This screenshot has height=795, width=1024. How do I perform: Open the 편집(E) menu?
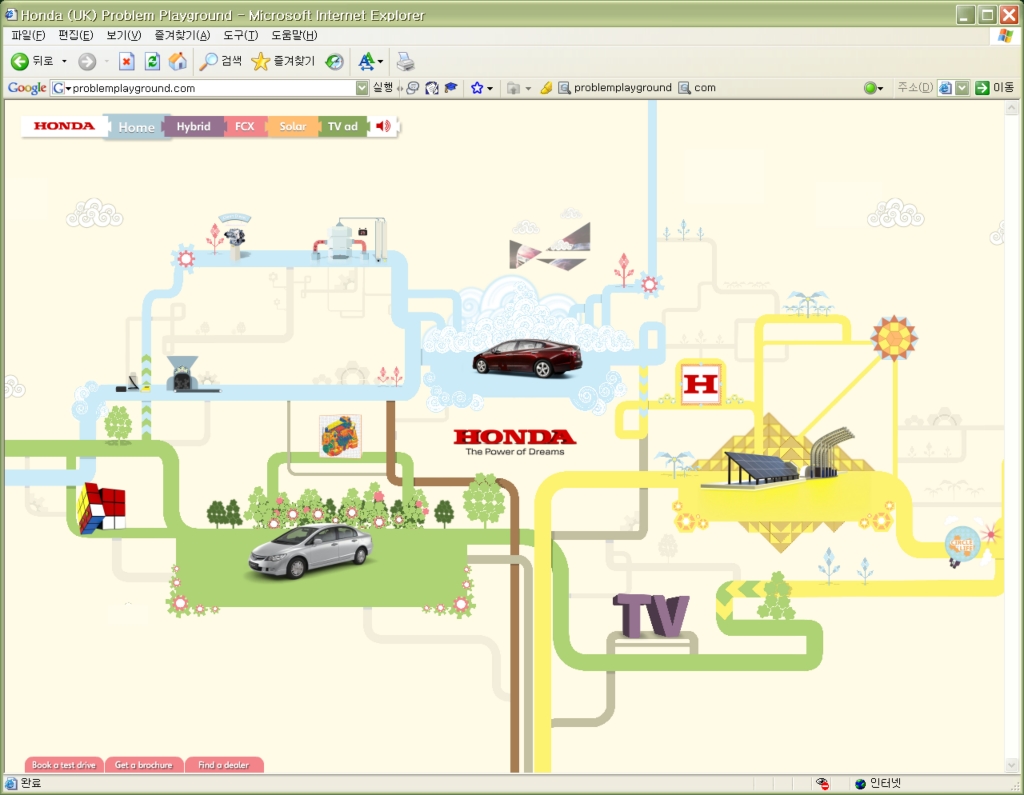[x=75, y=35]
